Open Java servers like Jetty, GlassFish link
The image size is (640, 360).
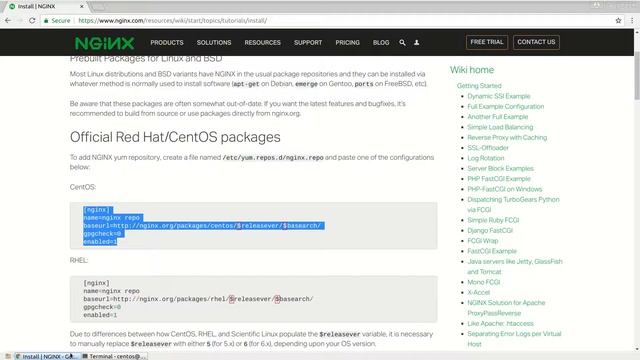click(515, 267)
